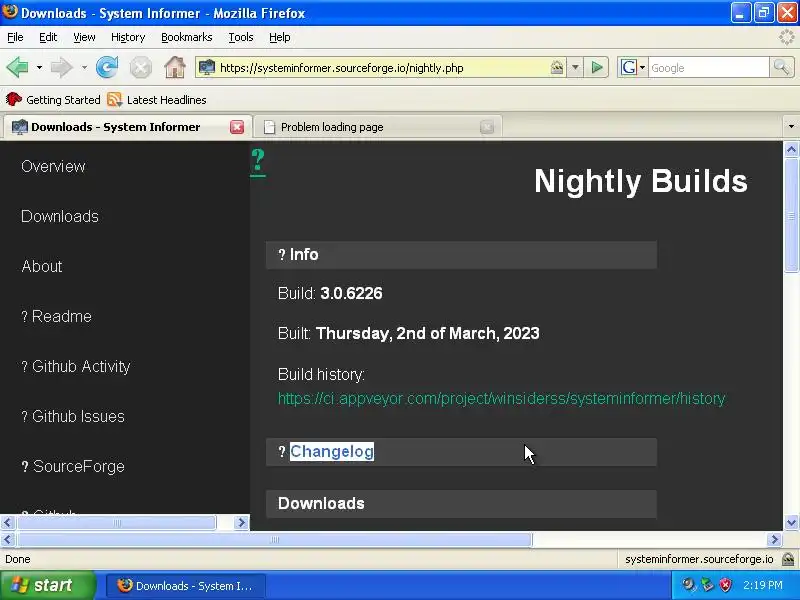The height and width of the screenshot is (600, 800).
Task: Open the File menu
Action: [x=15, y=37]
